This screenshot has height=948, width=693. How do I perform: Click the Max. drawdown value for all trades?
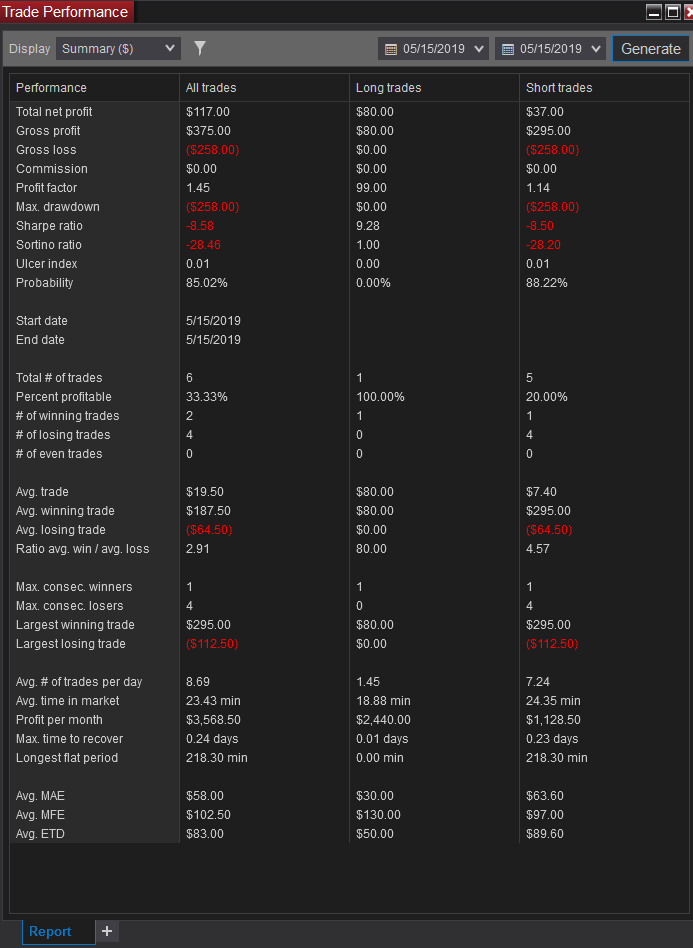[212, 207]
